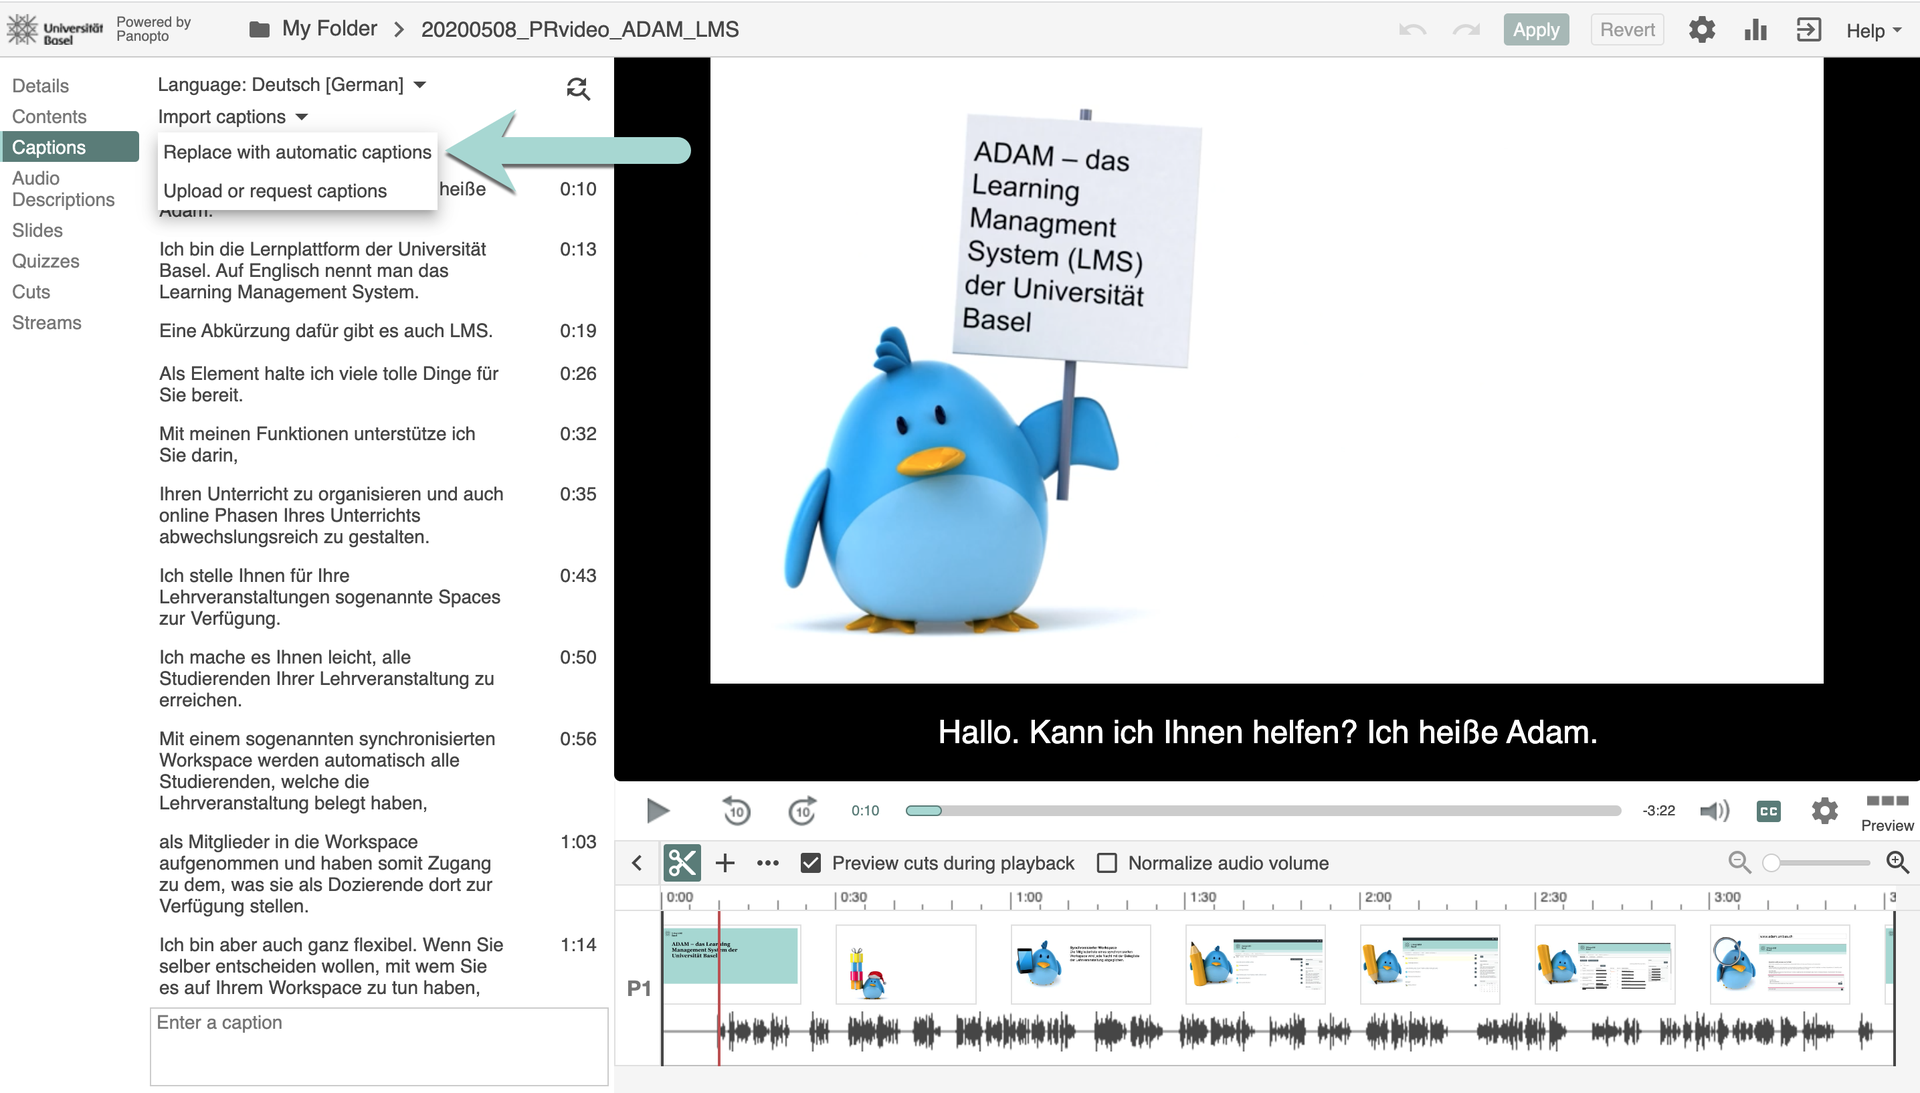The image size is (1920, 1093).
Task: Toggle closed captions CC icon
Action: 1768,811
